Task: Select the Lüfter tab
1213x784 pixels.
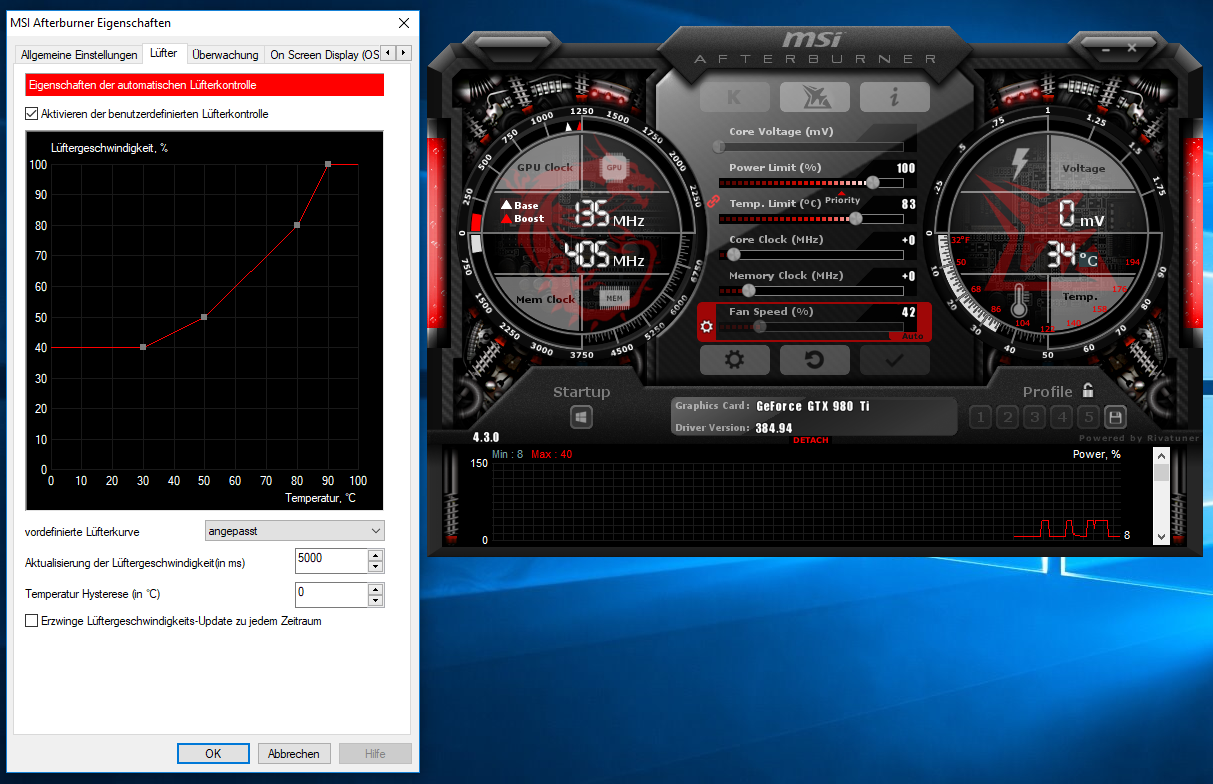Action: click(164, 54)
